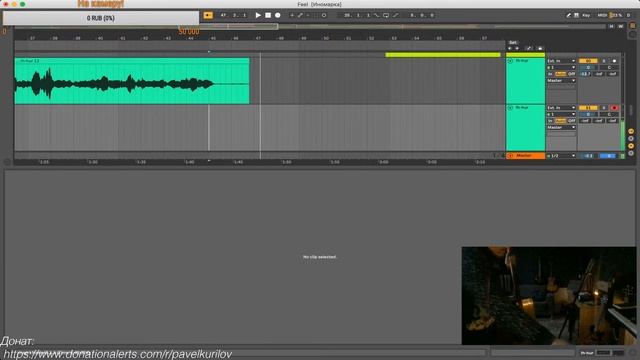Open first track input channel dropdown
The height and width of the screenshot is (360, 640).
point(561,67)
